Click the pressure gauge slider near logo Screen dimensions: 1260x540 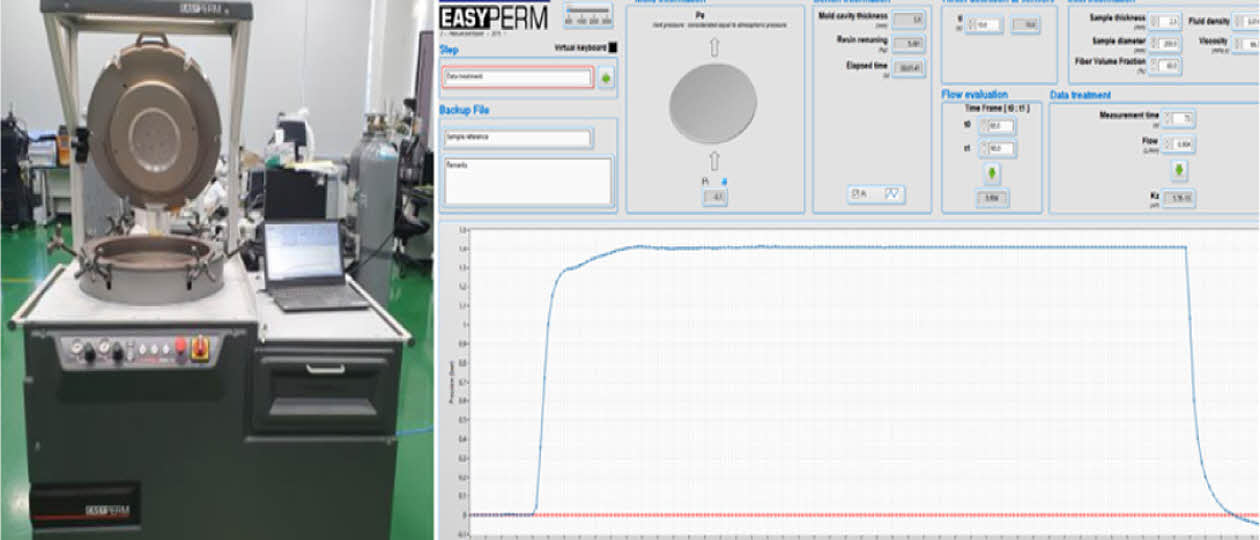[587, 13]
